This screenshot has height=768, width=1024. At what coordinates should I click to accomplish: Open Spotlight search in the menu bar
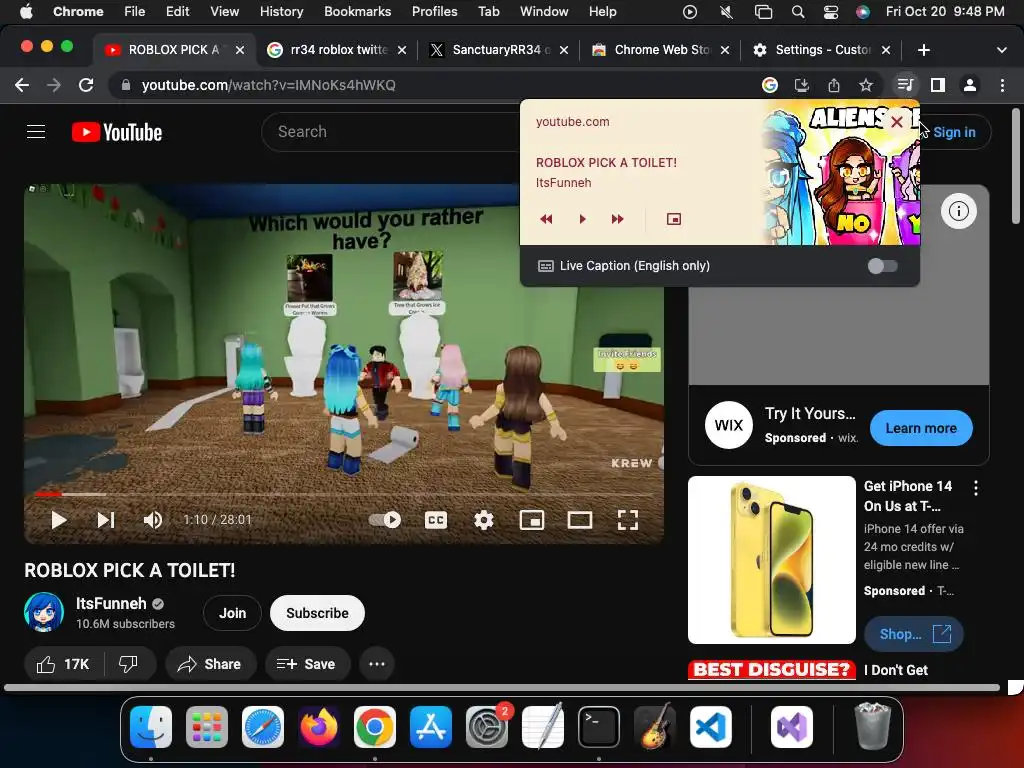coord(797,12)
